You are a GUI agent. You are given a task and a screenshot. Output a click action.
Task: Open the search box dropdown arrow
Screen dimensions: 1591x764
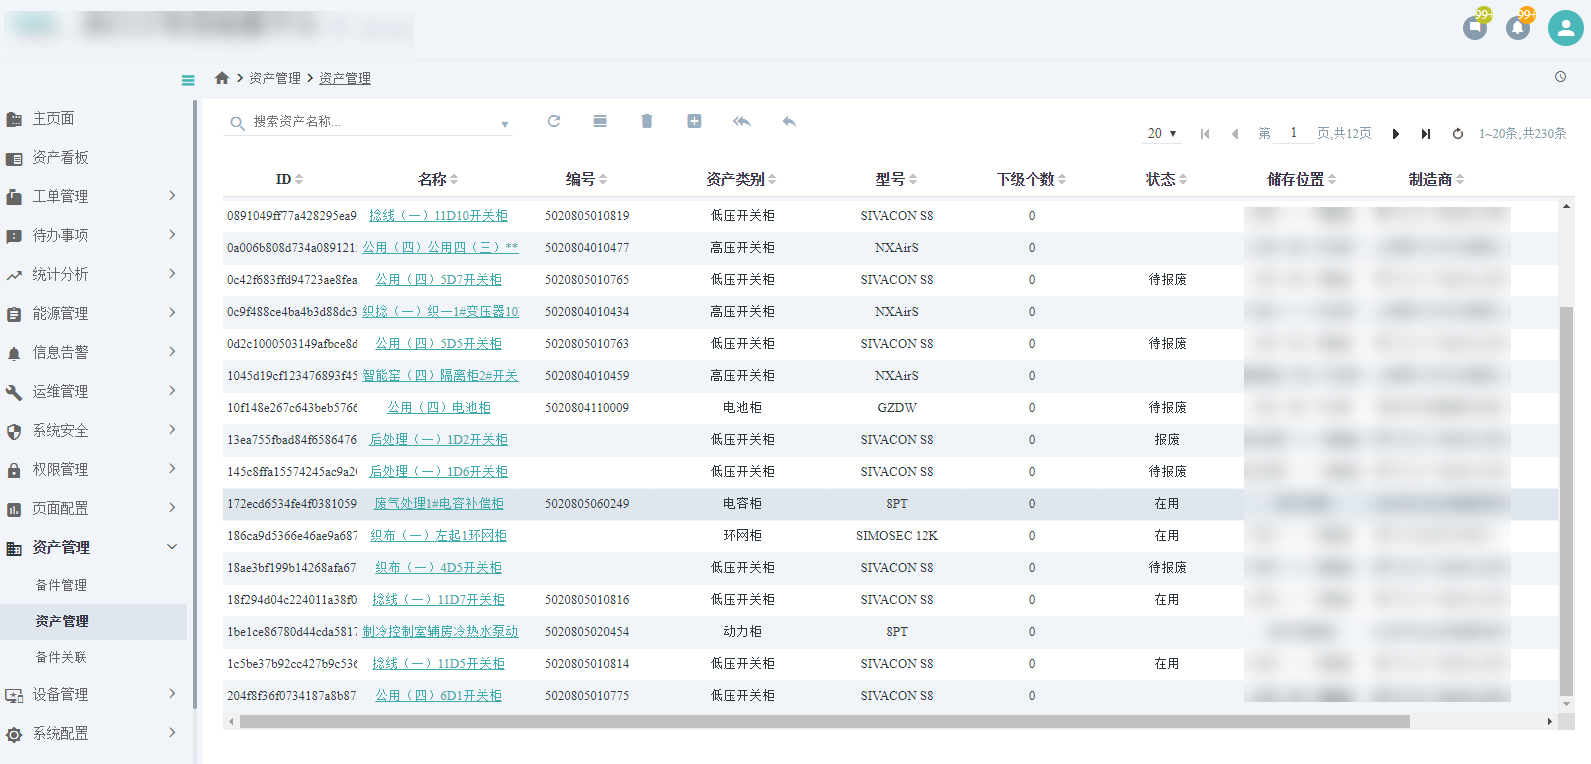[505, 124]
